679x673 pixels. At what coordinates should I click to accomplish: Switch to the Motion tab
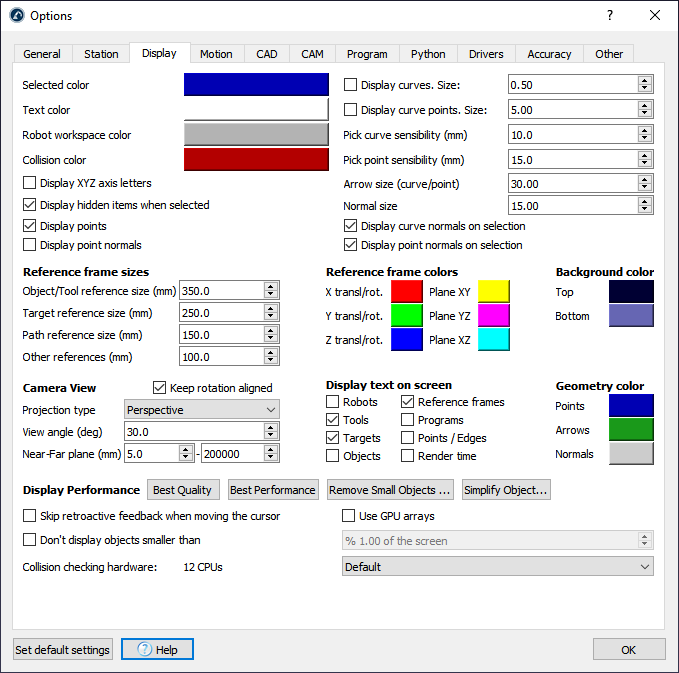pyautogui.click(x=216, y=54)
